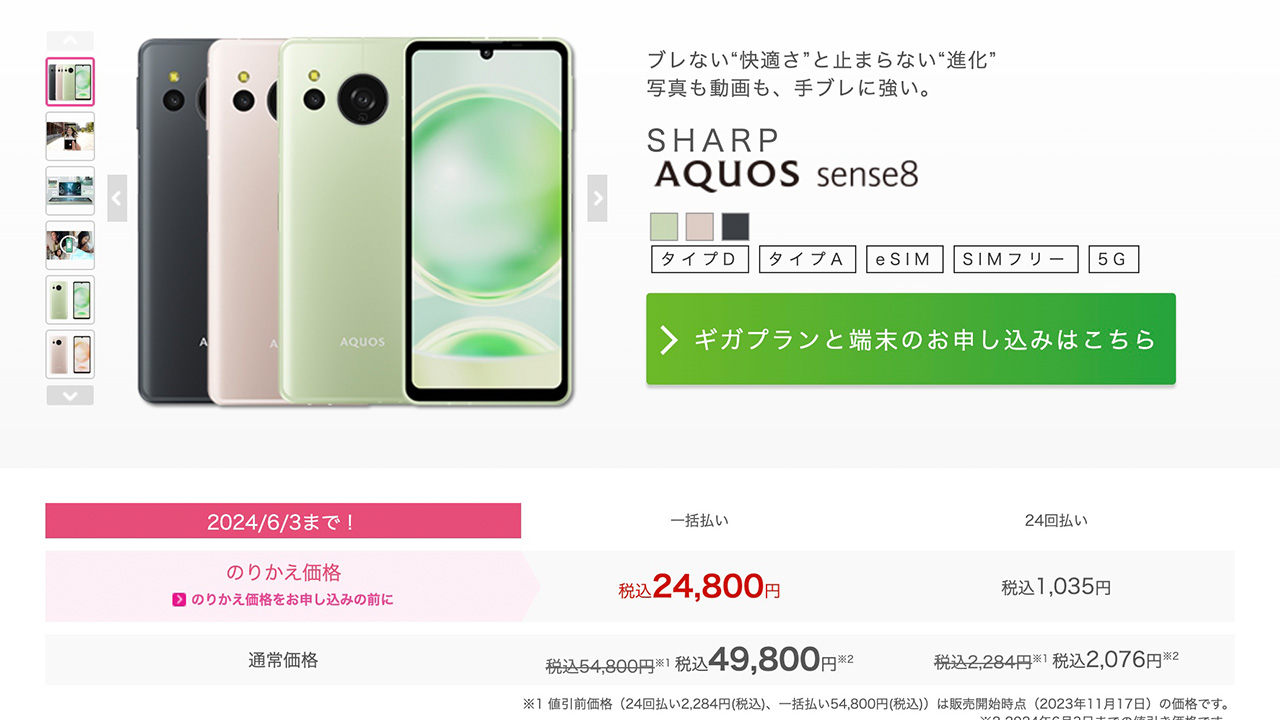Choose the dark gray color swatch
The width and height of the screenshot is (1280, 720).
tap(735, 226)
